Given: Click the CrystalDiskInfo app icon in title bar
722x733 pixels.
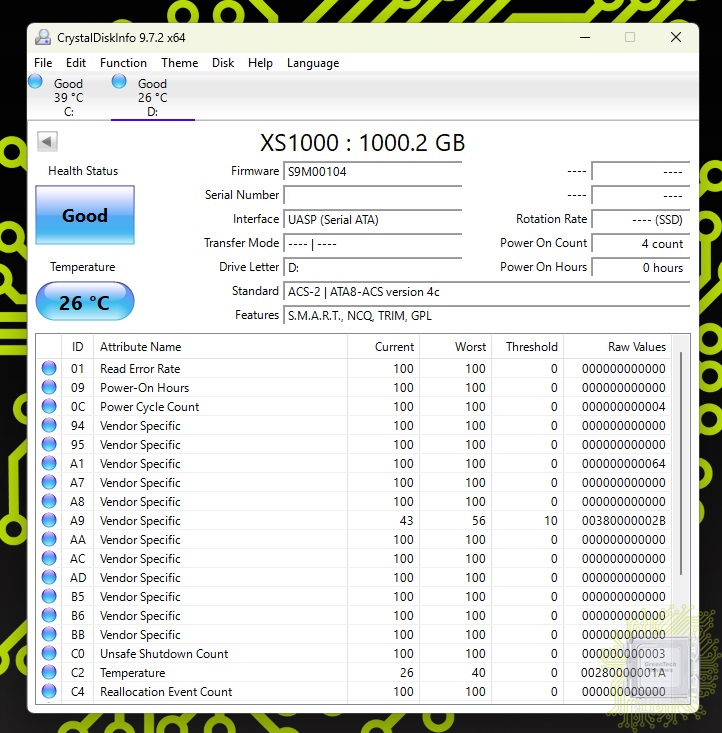Looking at the screenshot, I should 43,38.
